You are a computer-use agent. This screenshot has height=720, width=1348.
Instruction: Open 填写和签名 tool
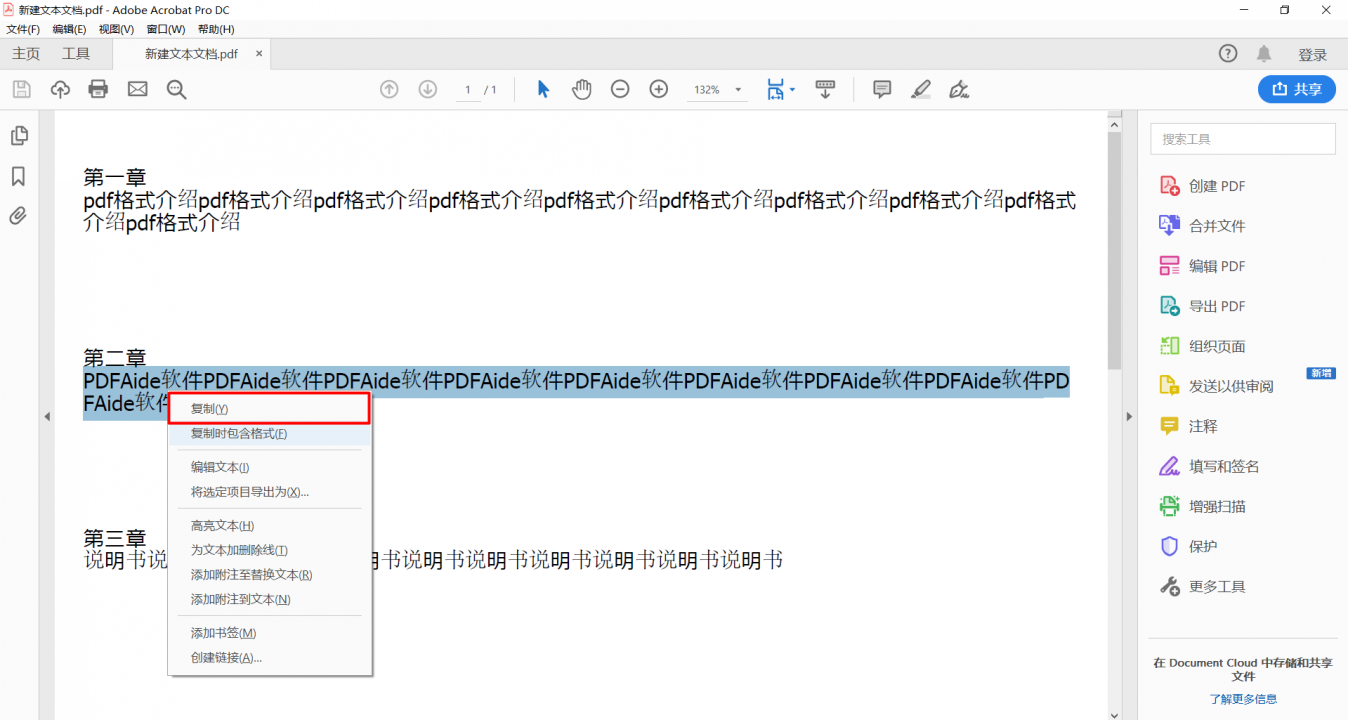pyautogui.click(x=1209, y=466)
